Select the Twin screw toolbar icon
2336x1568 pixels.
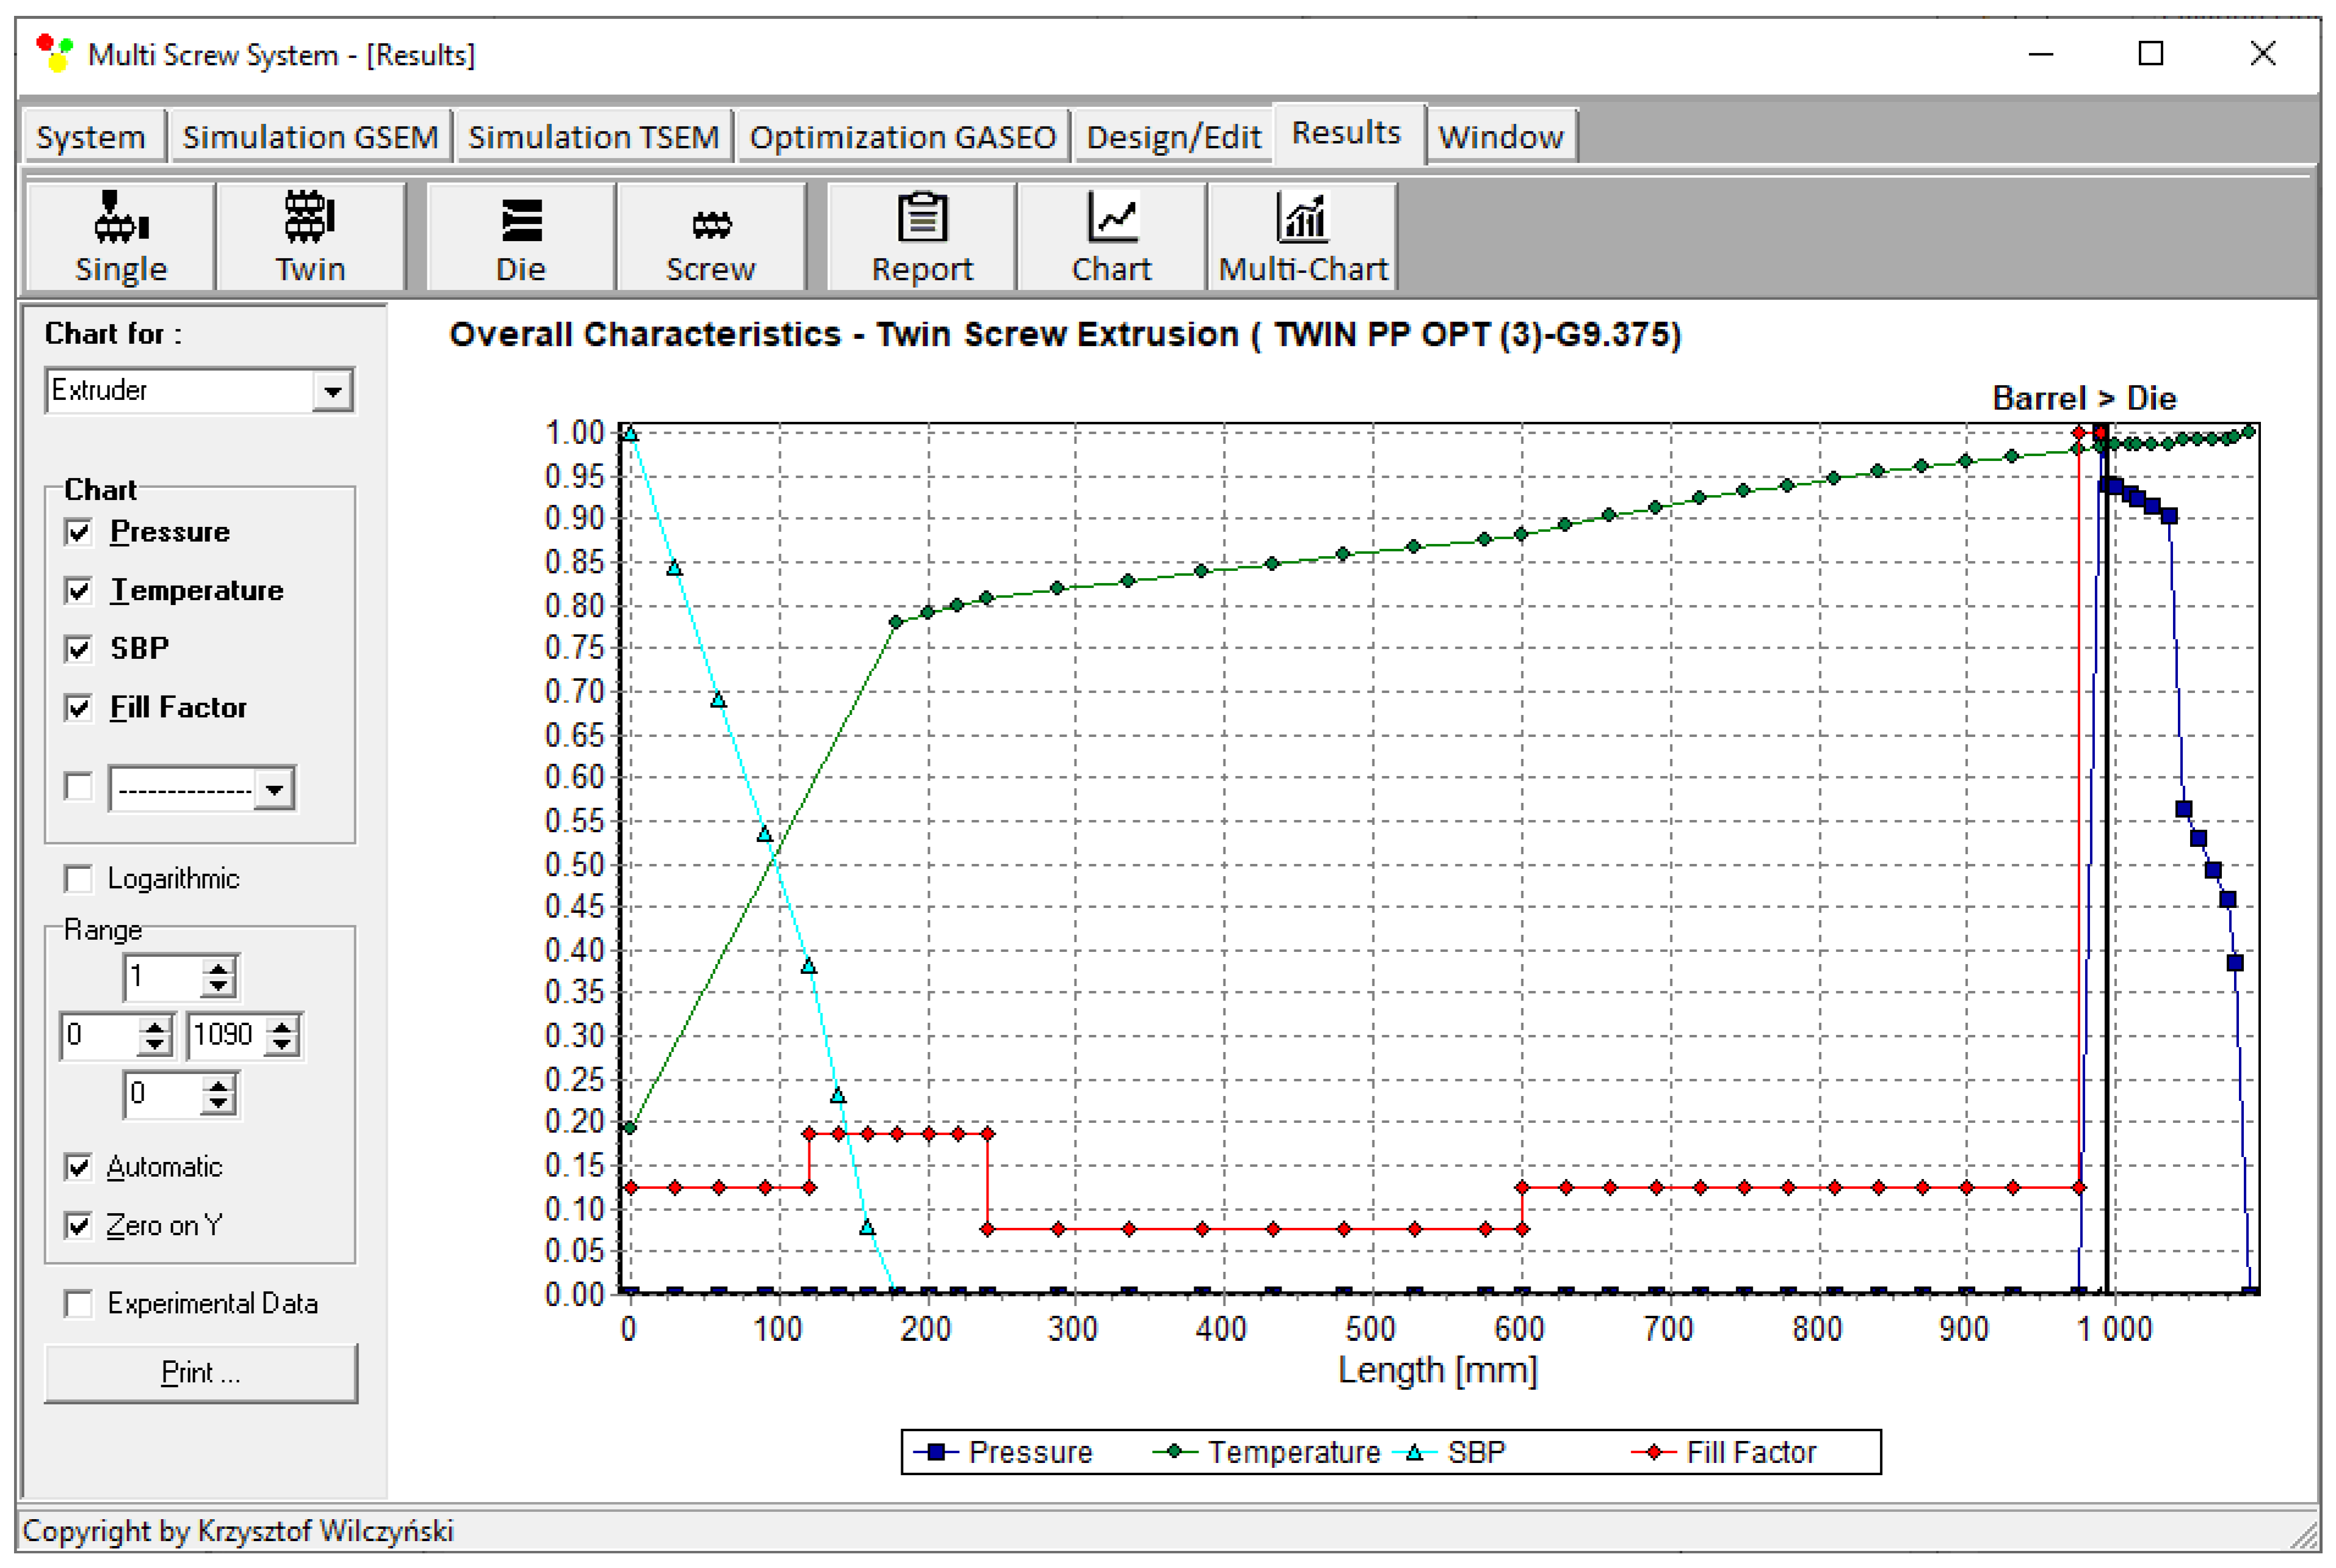pyautogui.click(x=310, y=218)
